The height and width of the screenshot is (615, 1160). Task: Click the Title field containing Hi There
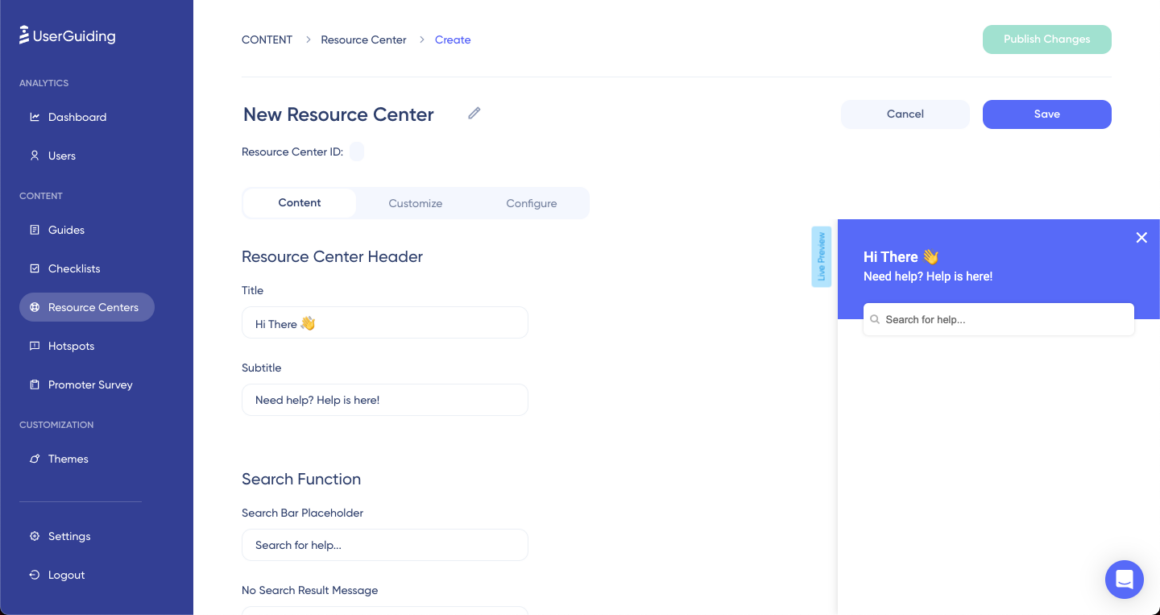(384, 322)
